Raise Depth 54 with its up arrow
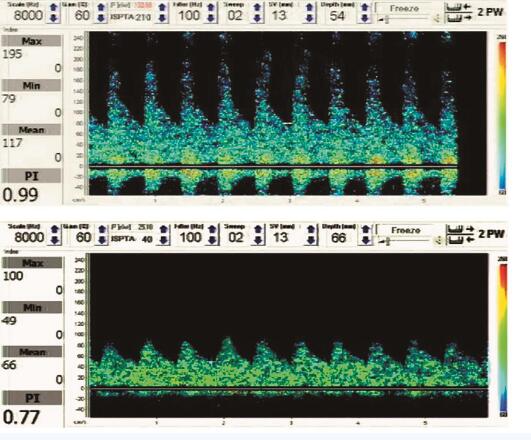This screenshot has height=440, width=531. point(365,7)
